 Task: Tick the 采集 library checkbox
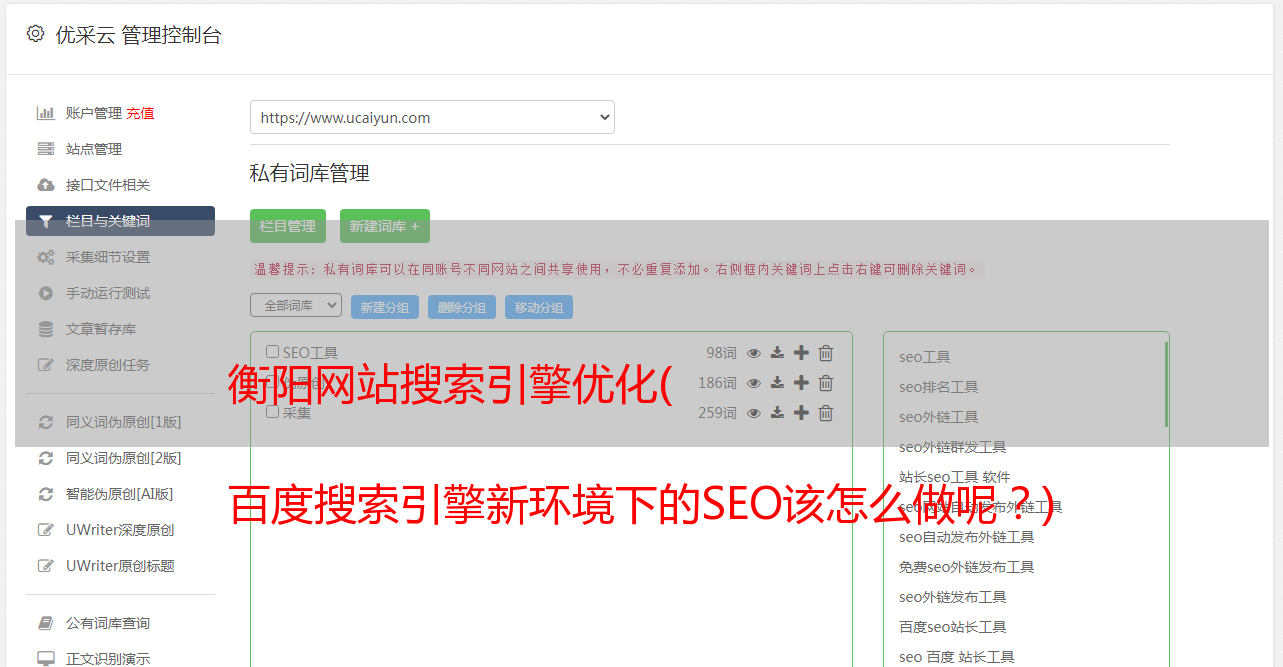[272, 412]
